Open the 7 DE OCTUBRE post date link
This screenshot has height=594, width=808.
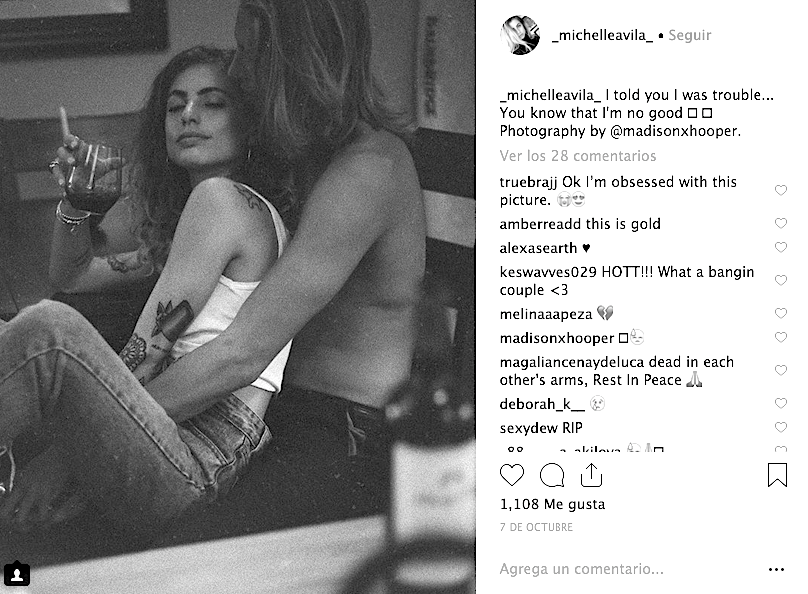537,527
